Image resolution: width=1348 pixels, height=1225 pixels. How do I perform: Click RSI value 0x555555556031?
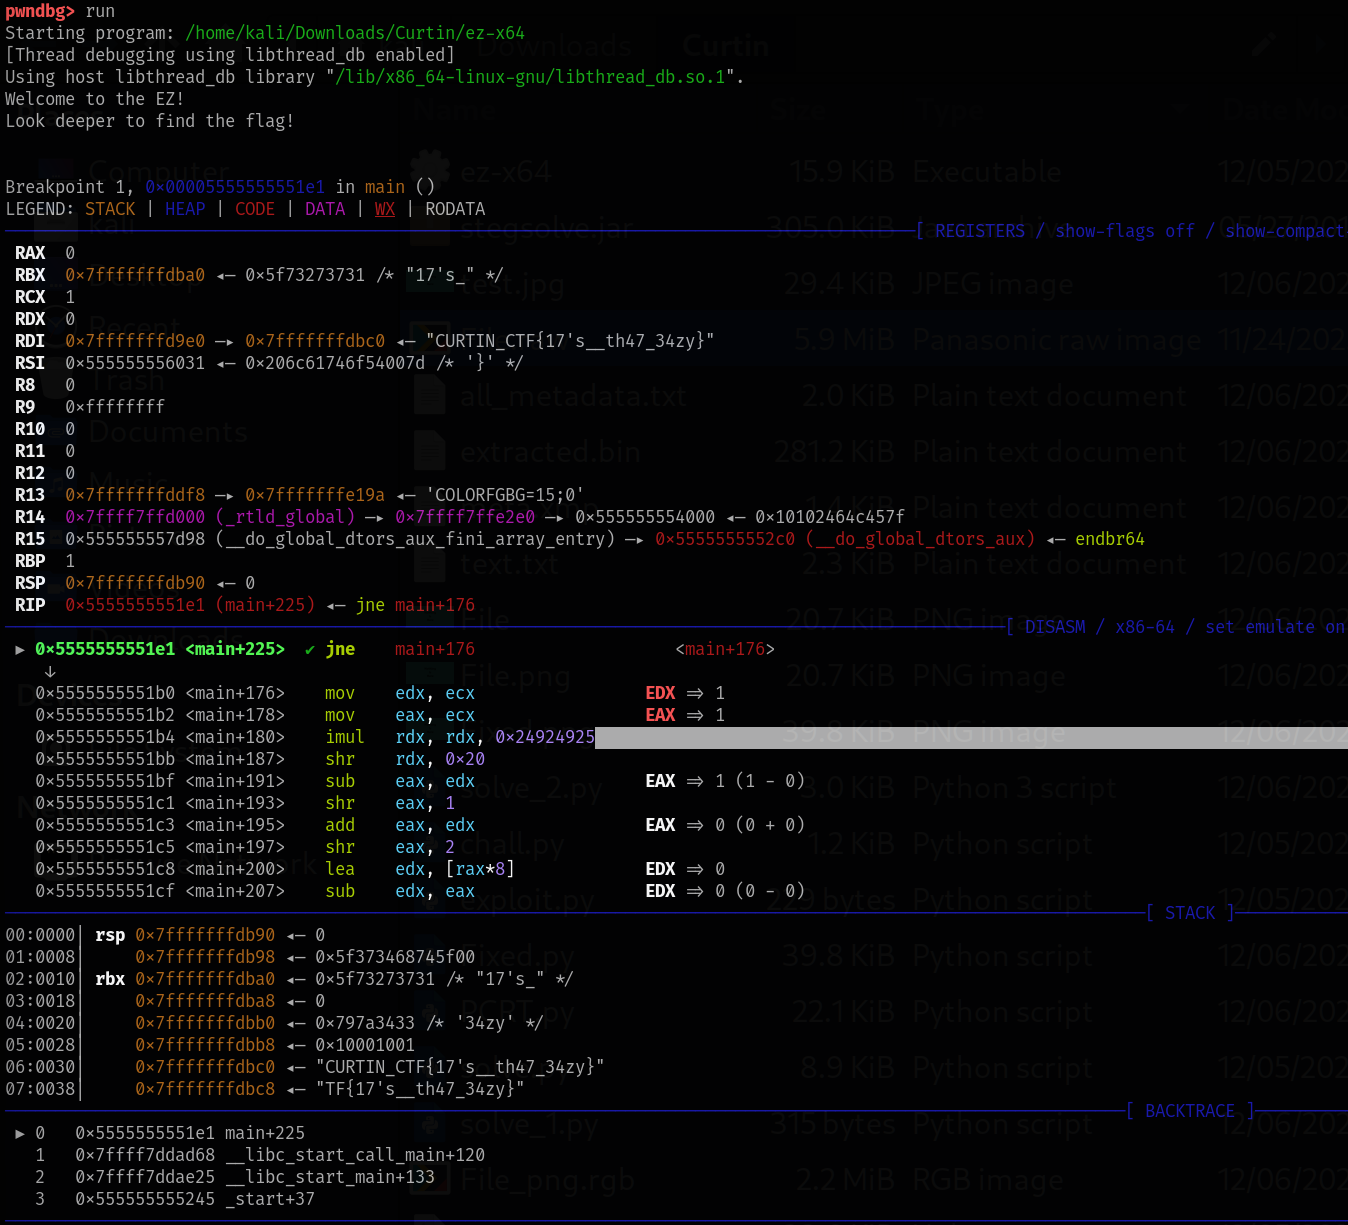[135, 363]
